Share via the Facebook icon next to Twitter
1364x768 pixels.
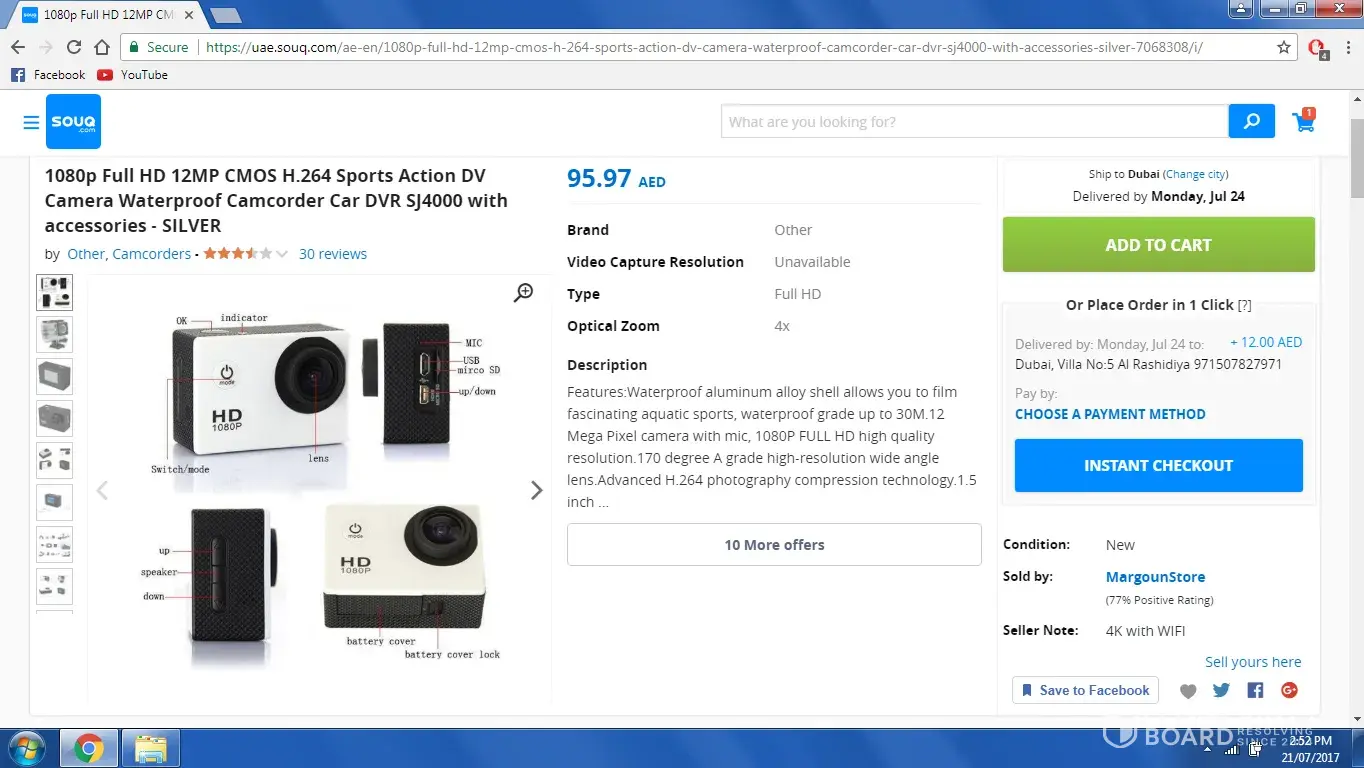1255,690
